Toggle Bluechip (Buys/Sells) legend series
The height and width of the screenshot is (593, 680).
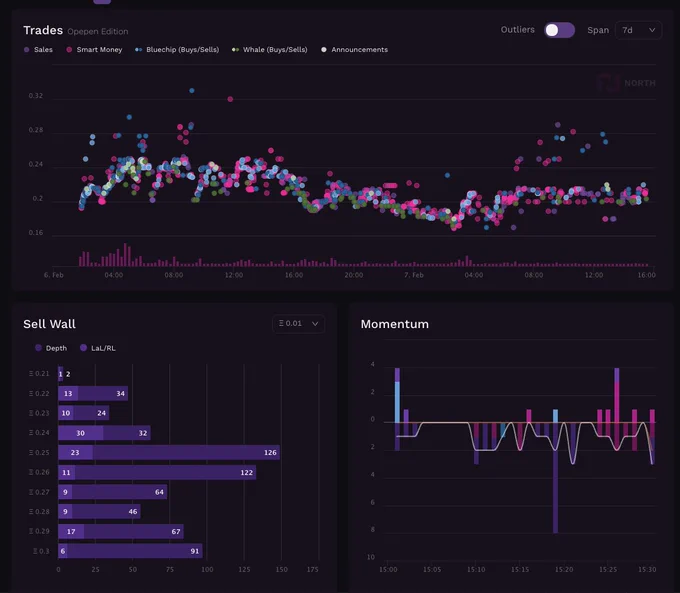point(177,49)
